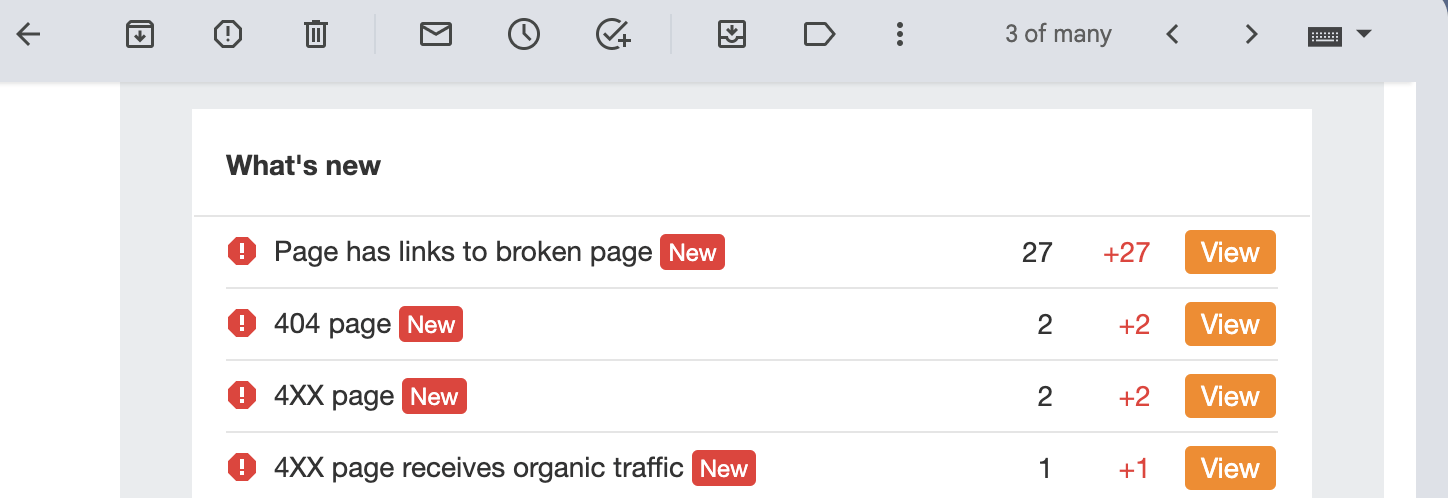Open the Labels menu

(x=819, y=35)
